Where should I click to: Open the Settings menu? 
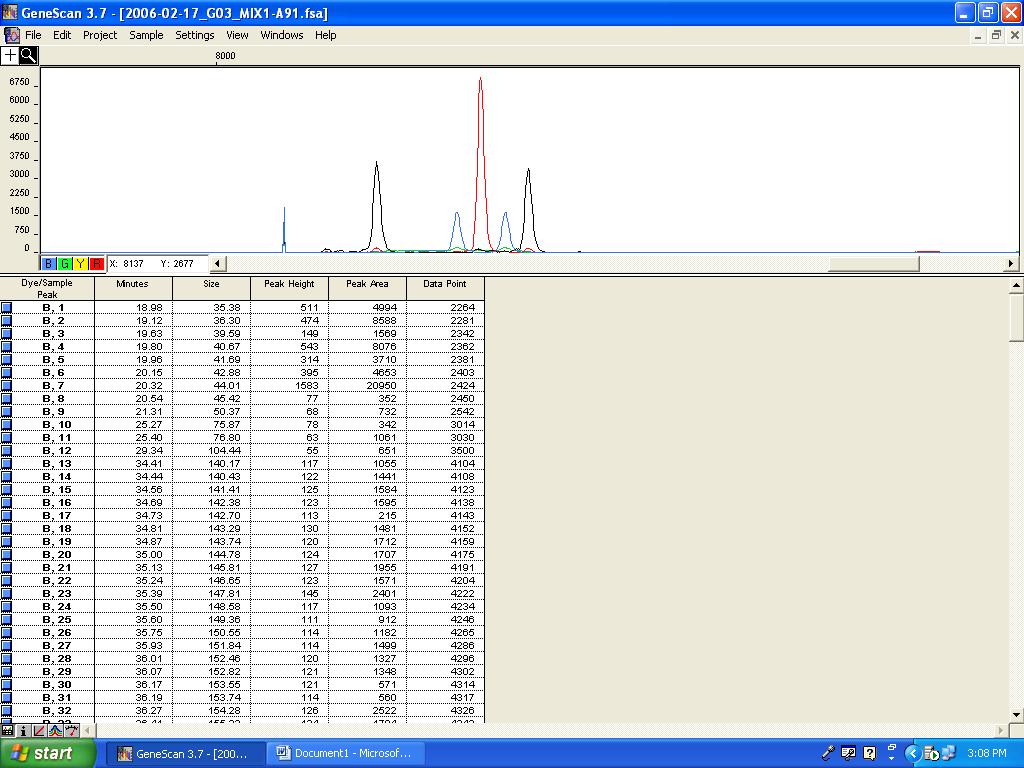[195, 35]
